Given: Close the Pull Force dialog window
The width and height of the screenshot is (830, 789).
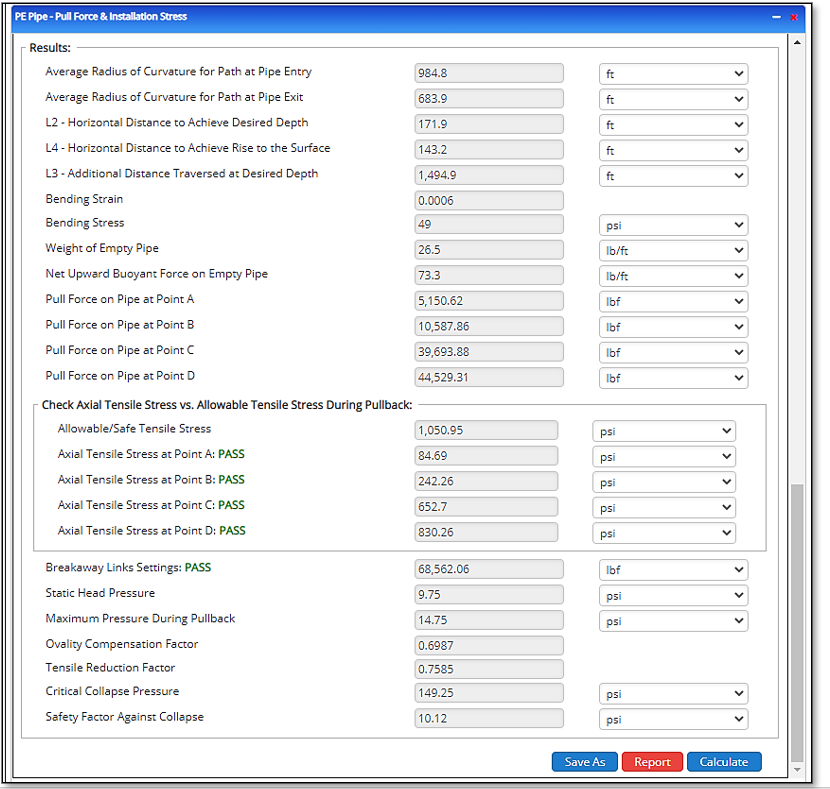Looking at the screenshot, I should pyautogui.click(x=794, y=17).
